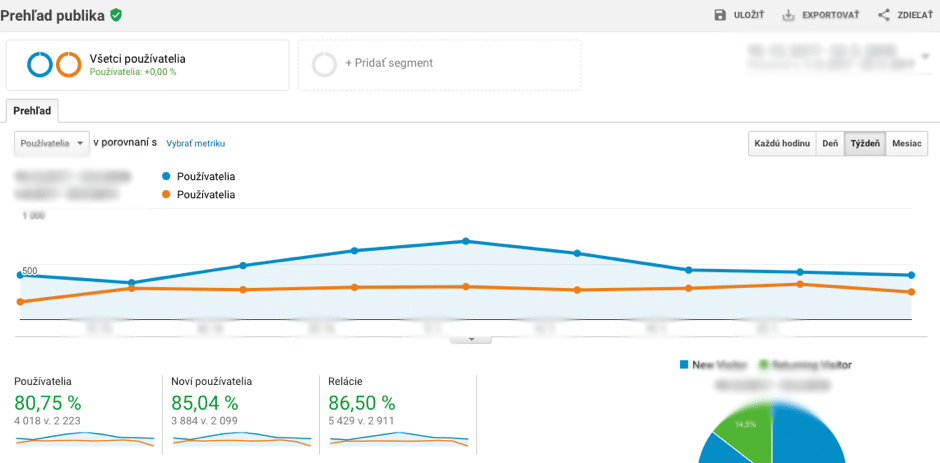Select Mesiac granularity

tap(906, 144)
